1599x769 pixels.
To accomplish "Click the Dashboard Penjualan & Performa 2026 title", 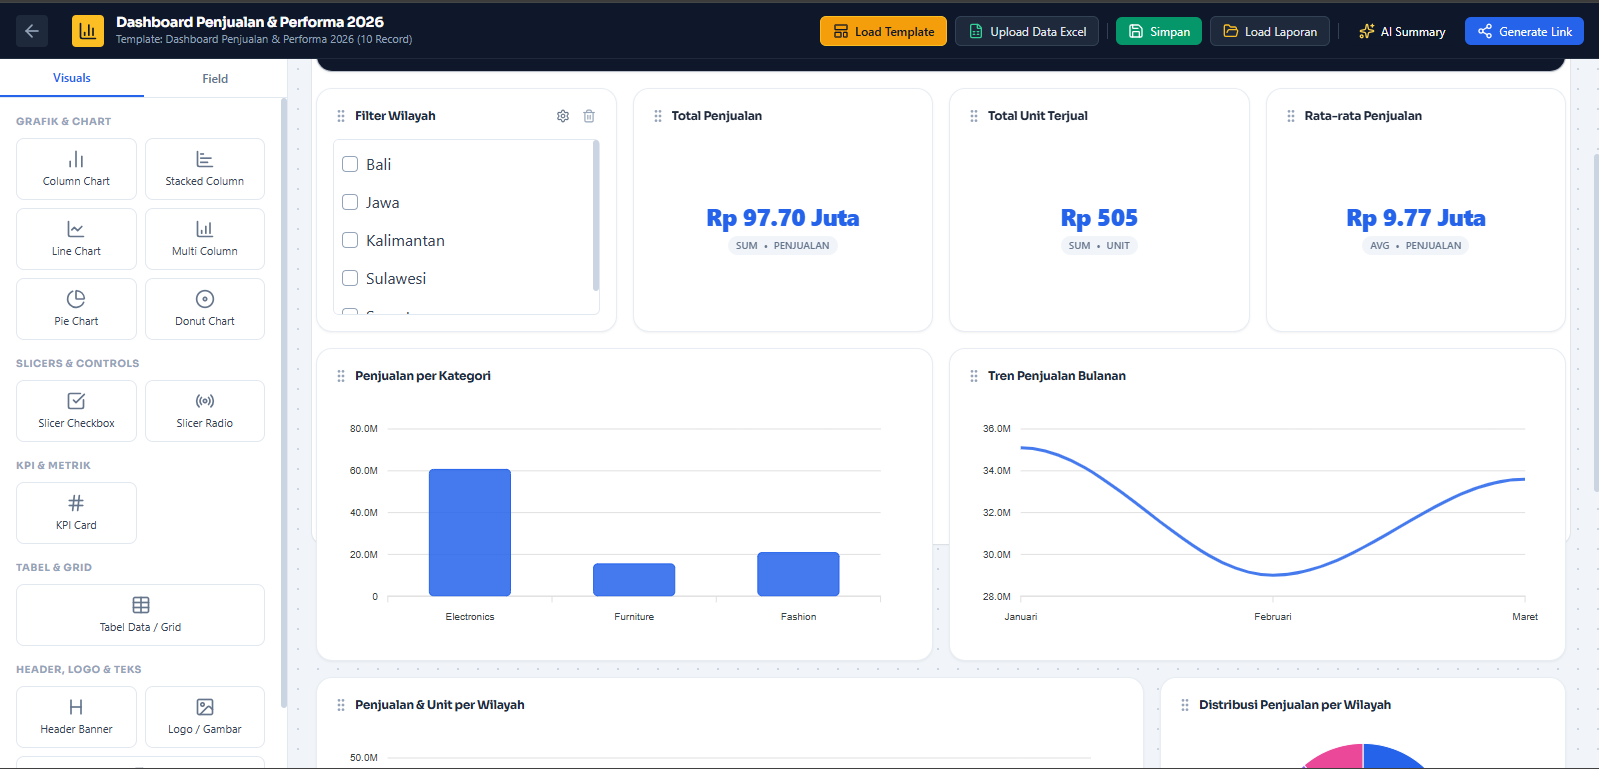I will coord(250,22).
